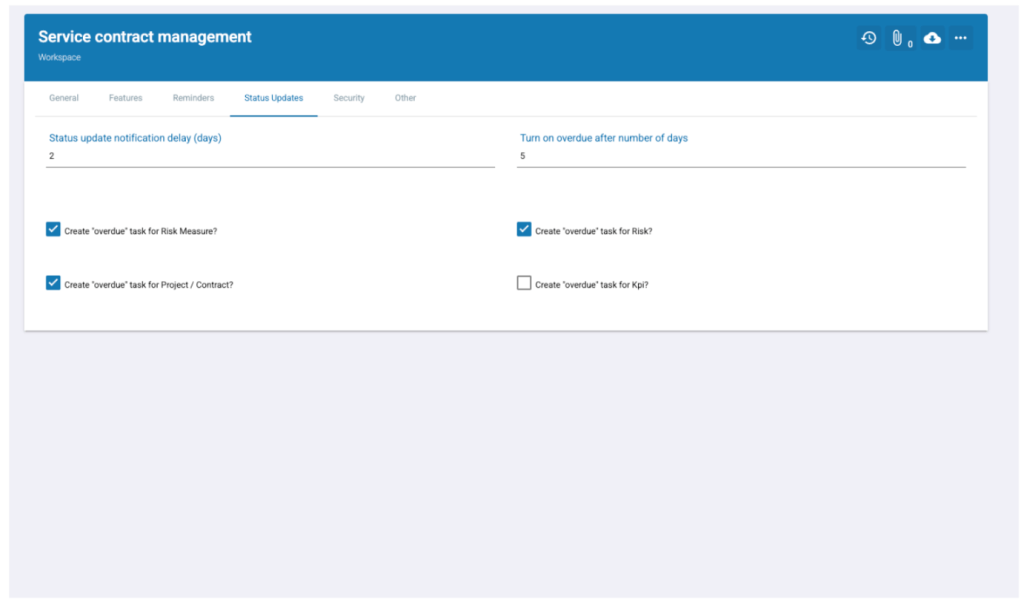Click the Service contract management title
The image size is (1024, 599).
[x=145, y=37]
